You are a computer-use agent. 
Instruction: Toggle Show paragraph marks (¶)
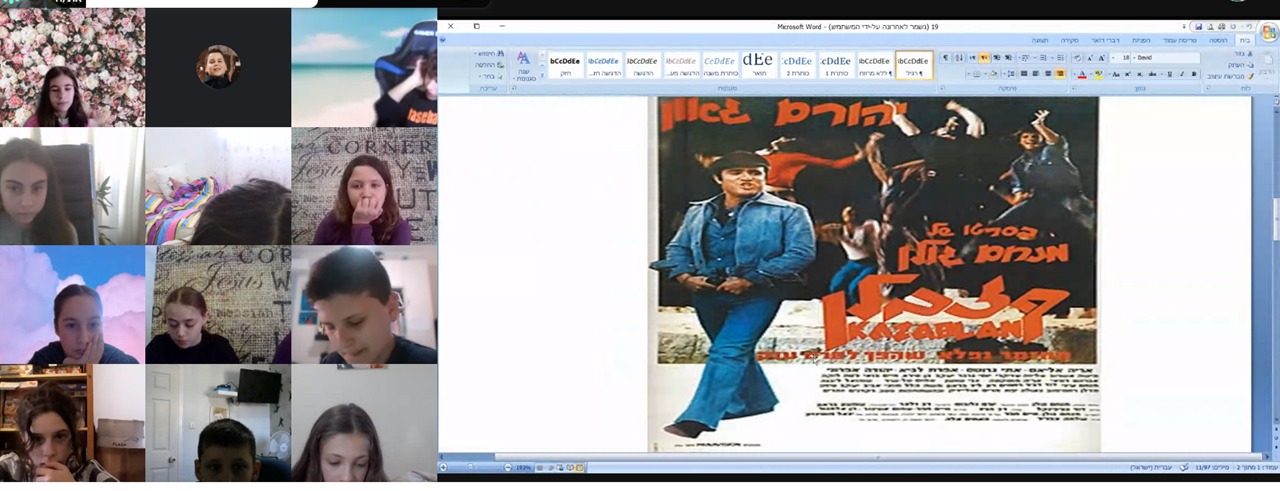click(946, 58)
